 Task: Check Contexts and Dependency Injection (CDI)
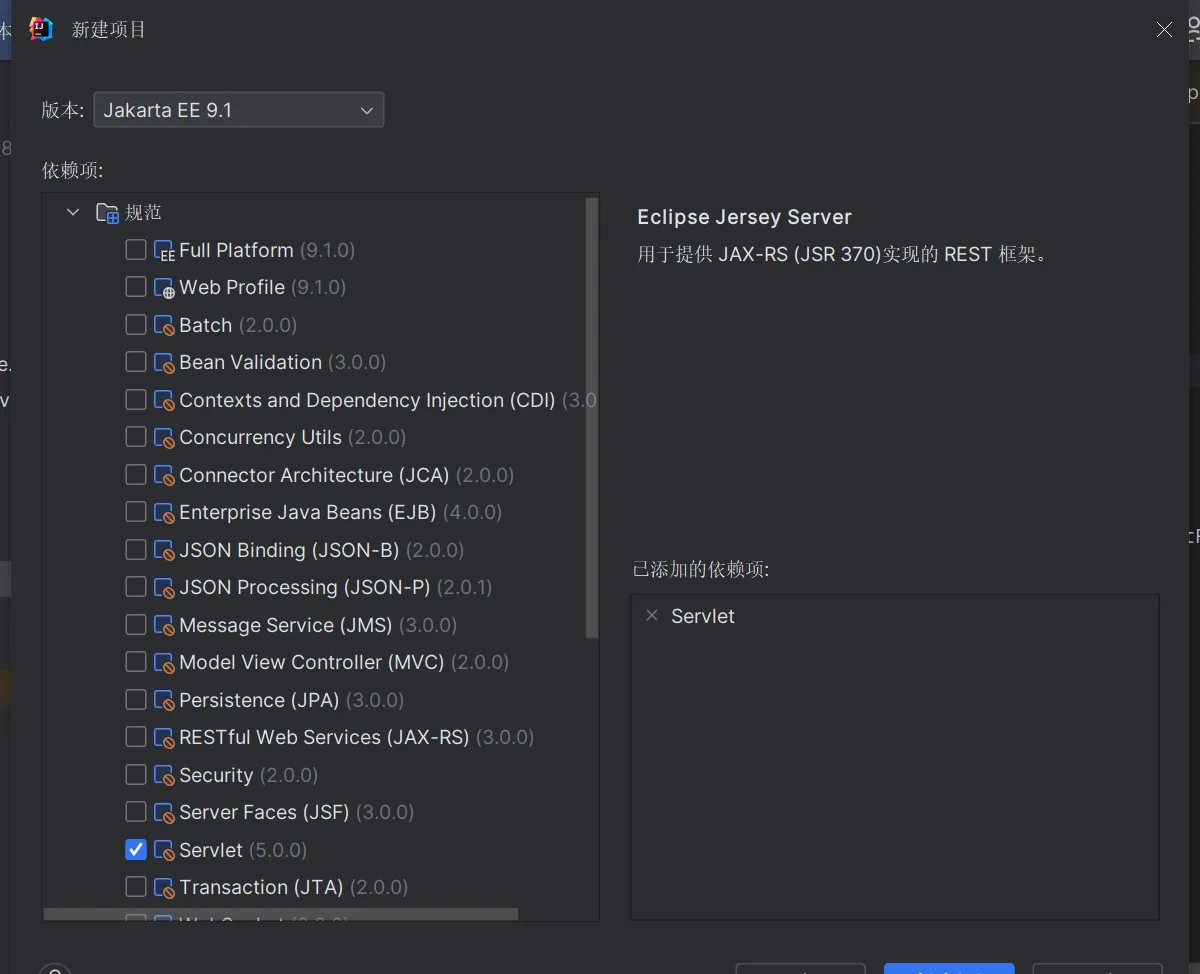(136, 399)
